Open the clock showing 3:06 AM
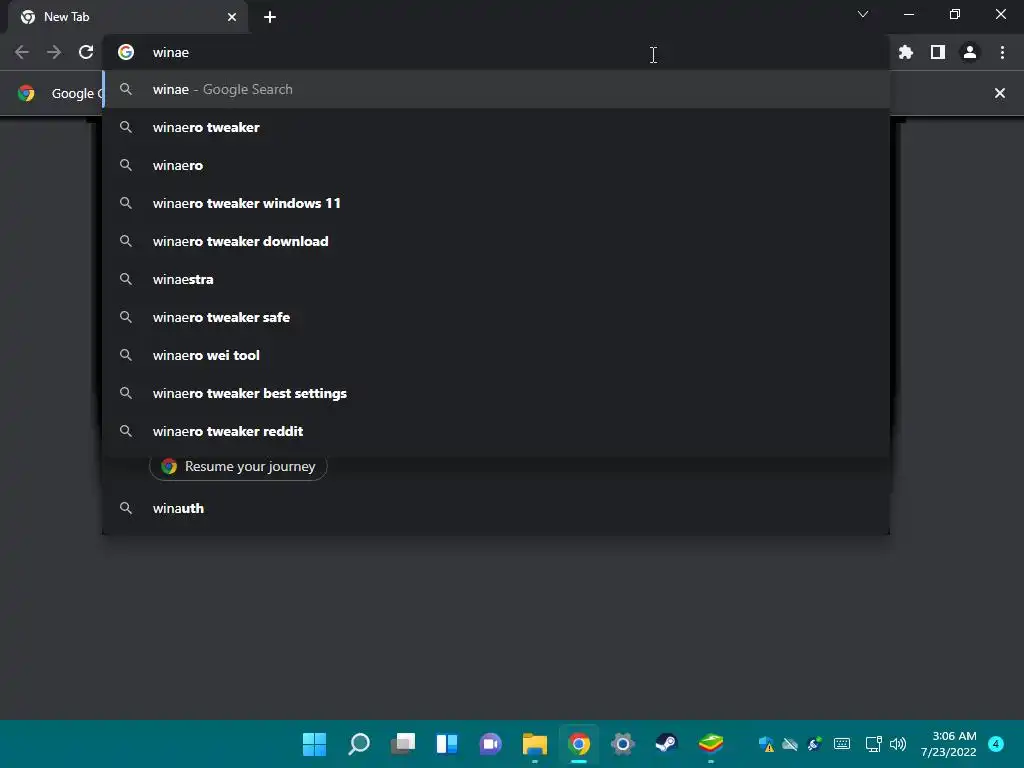The height and width of the screenshot is (768, 1024). coord(948,744)
